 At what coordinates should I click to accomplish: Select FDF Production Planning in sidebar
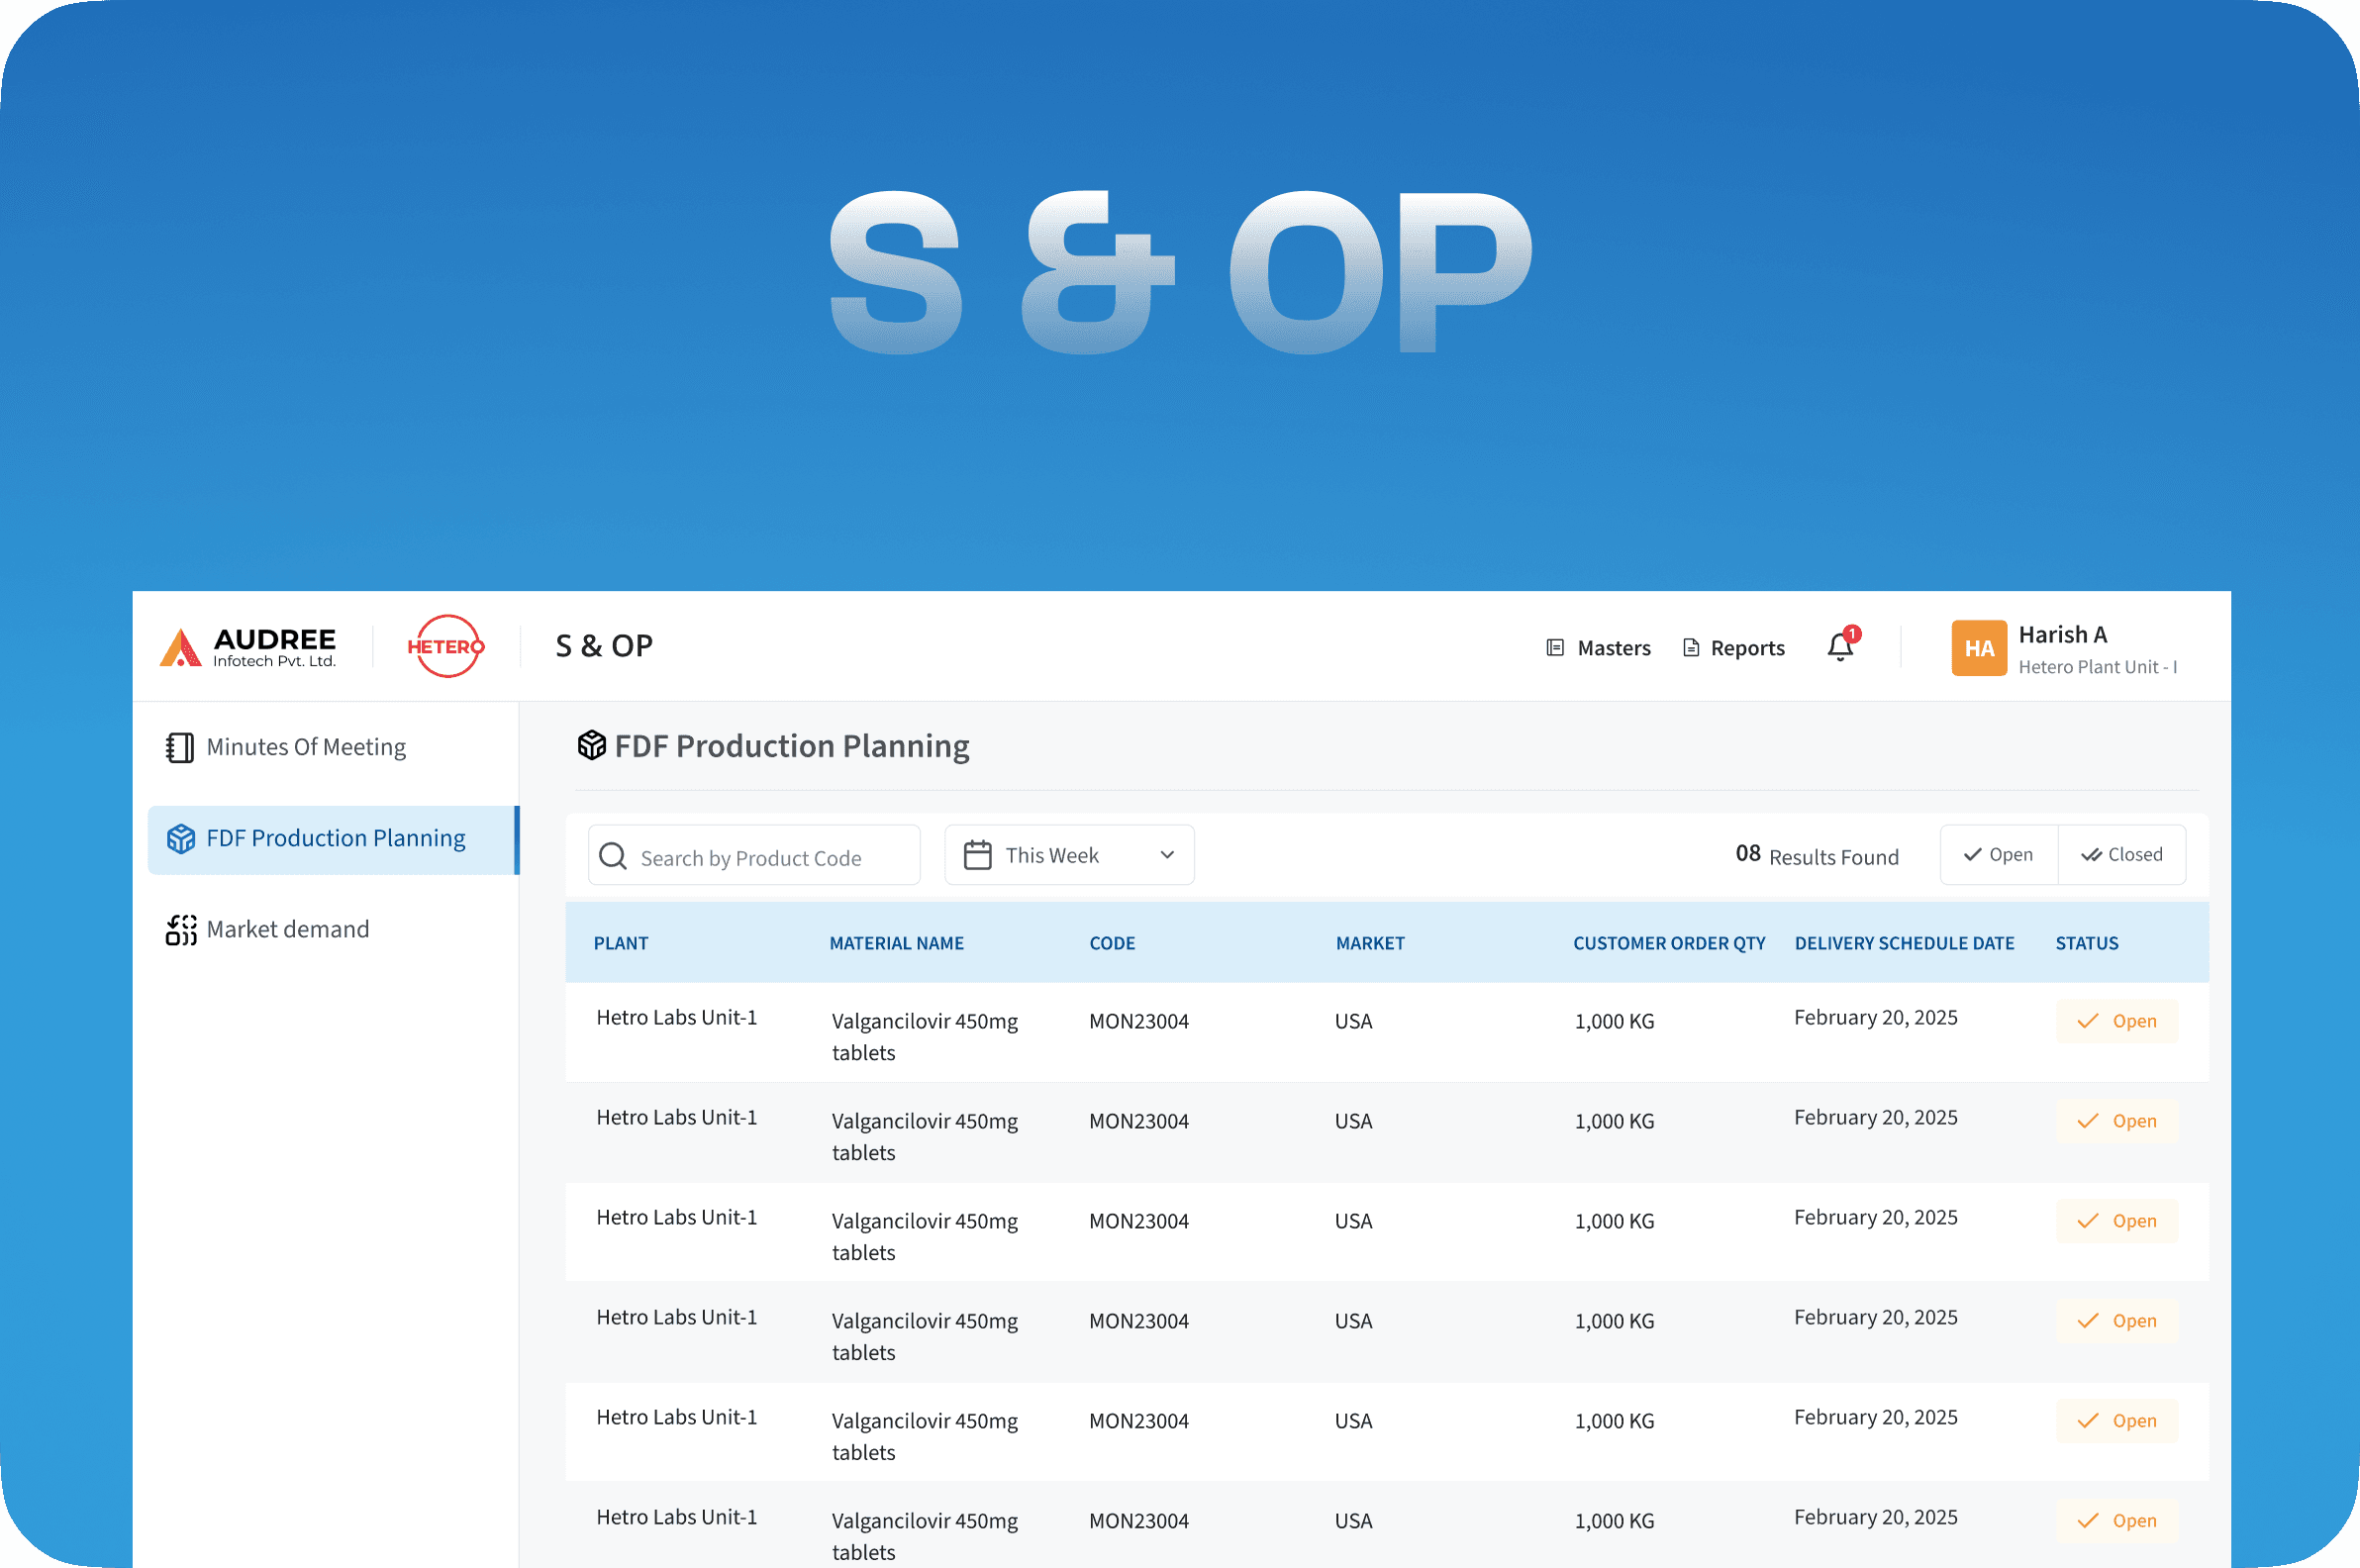click(x=333, y=839)
